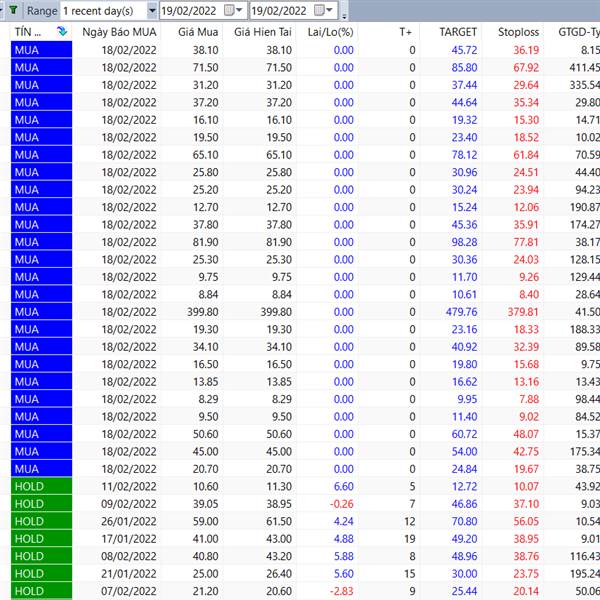
Task: Click Stoploss value 56.05
Action: tap(526, 521)
